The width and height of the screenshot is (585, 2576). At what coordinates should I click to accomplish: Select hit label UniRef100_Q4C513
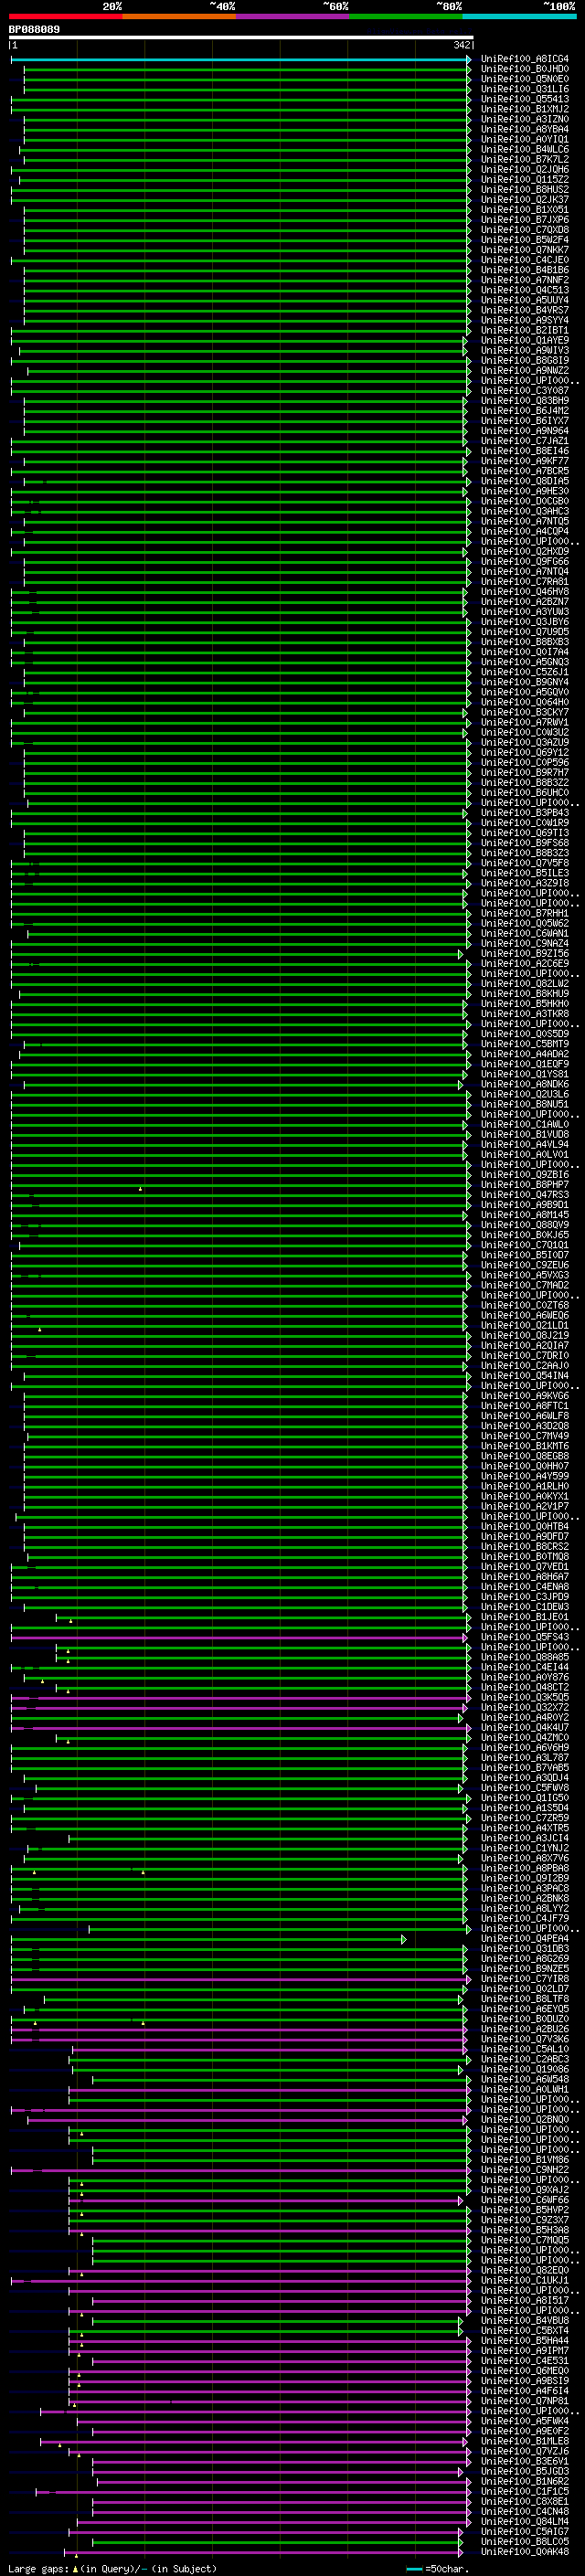click(x=525, y=290)
